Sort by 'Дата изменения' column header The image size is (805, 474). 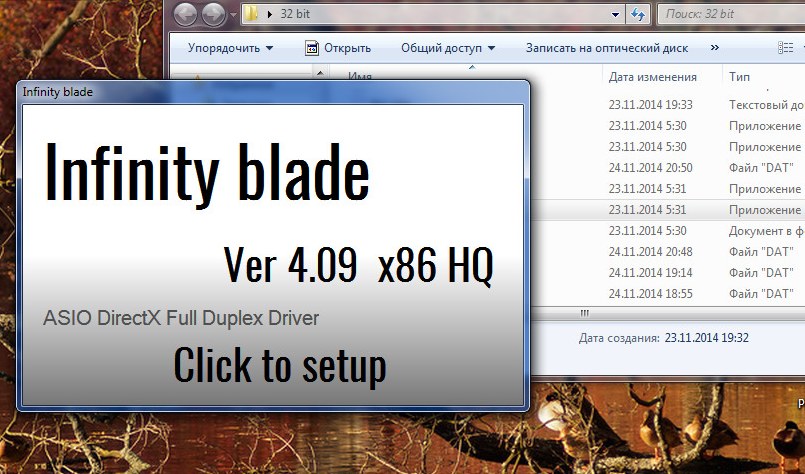click(653, 77)
